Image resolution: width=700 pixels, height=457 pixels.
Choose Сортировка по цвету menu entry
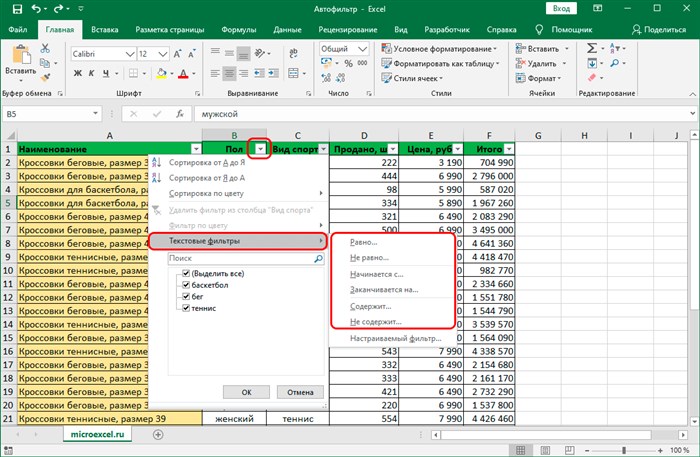238,194
